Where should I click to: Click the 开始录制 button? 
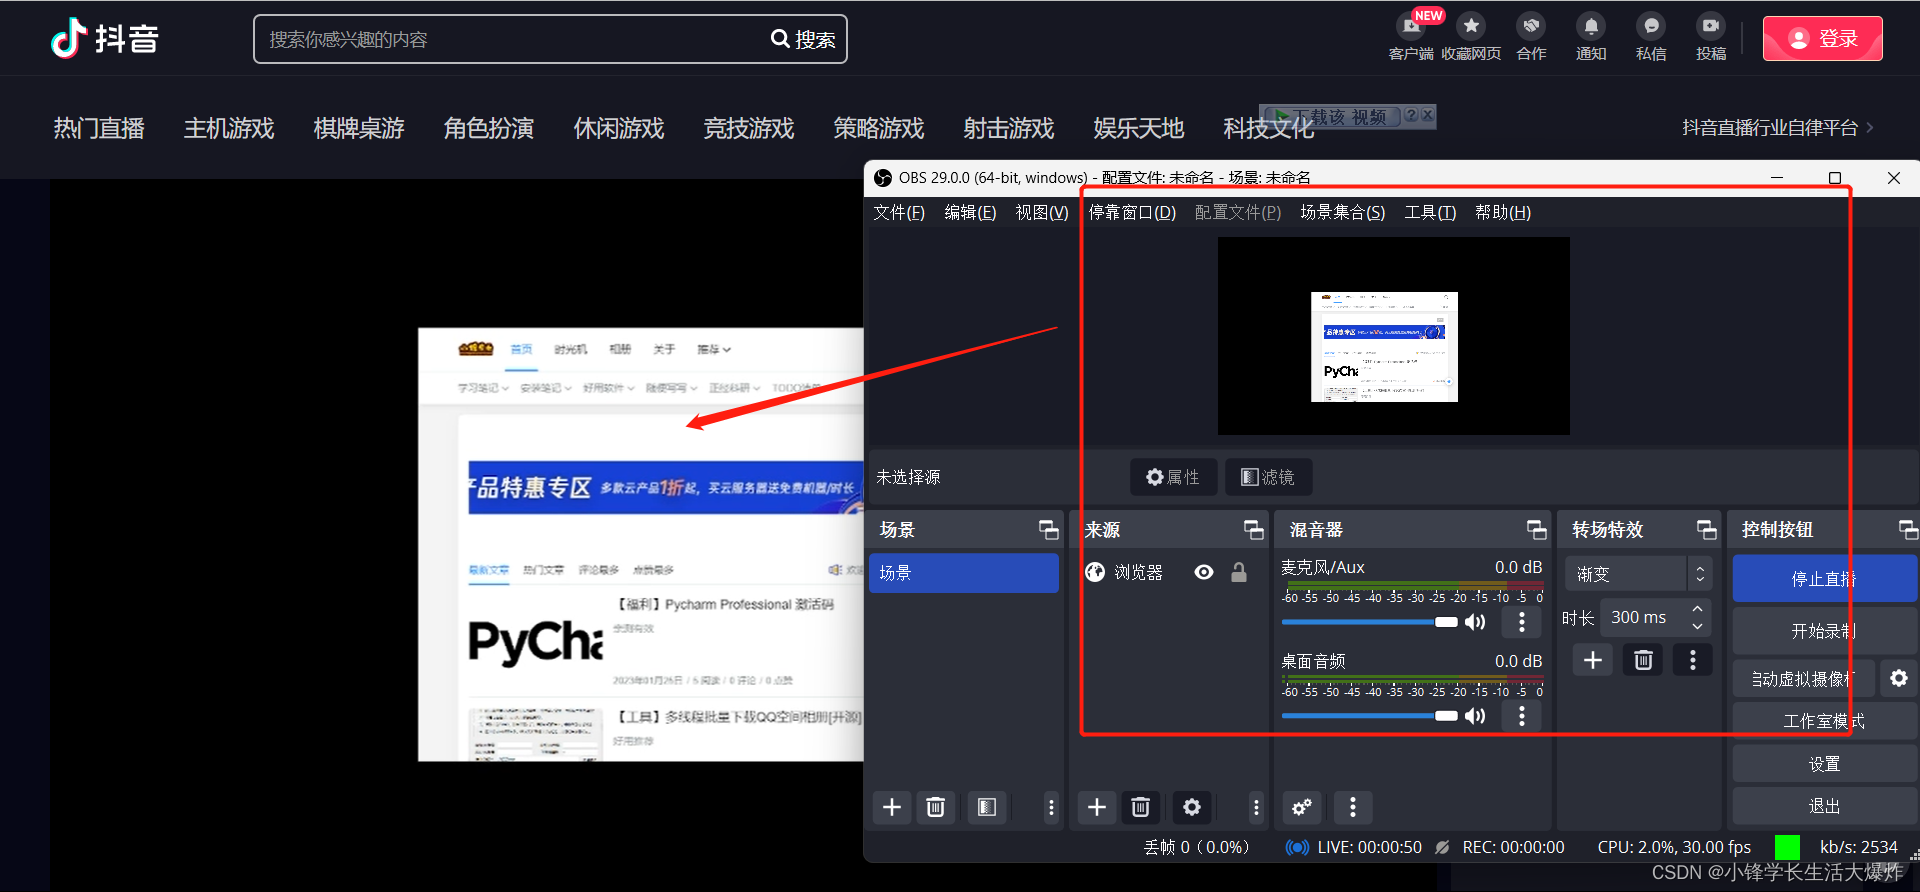point(1824,631)
